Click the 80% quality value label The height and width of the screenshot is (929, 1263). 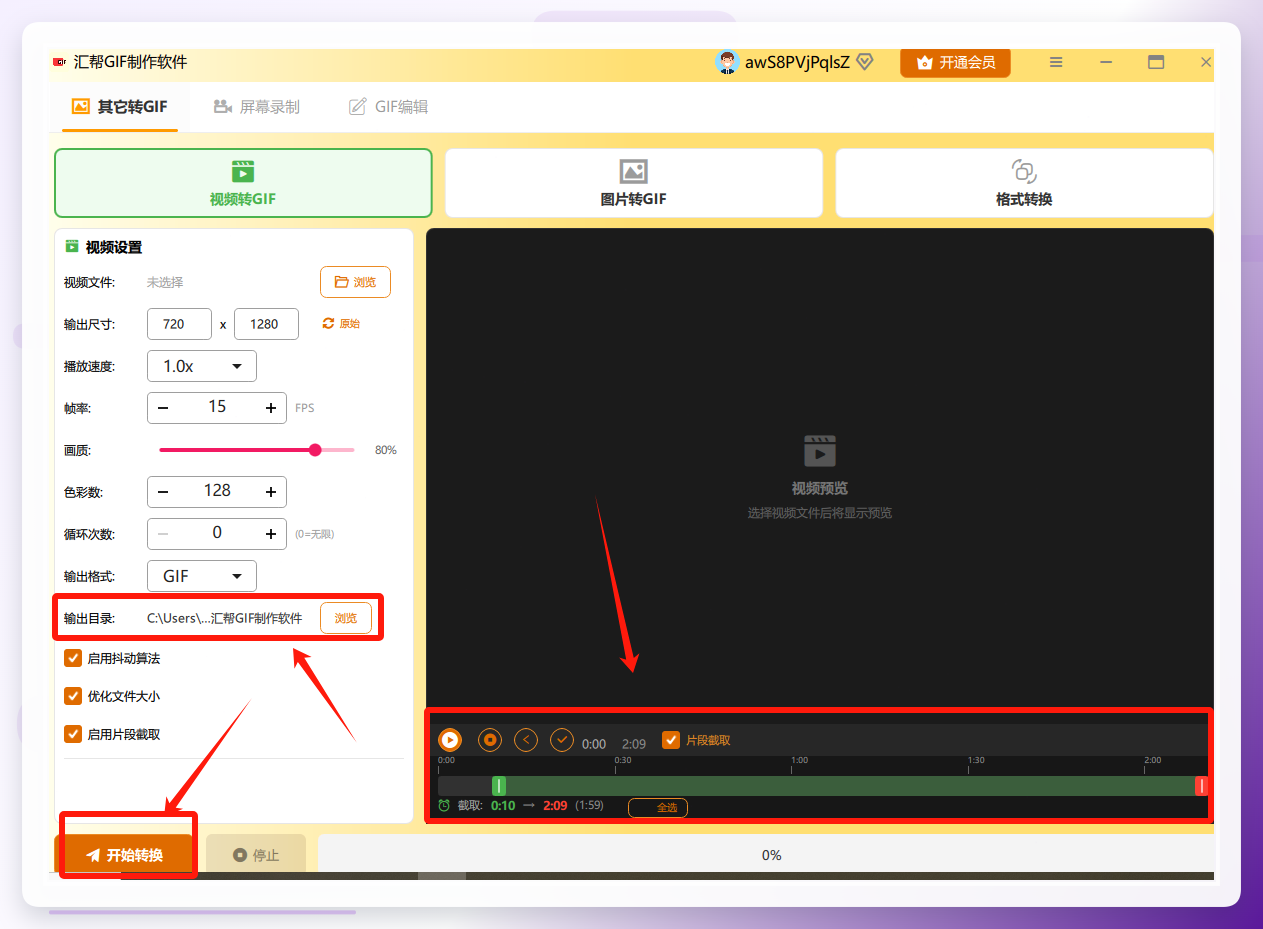[386, 450]
